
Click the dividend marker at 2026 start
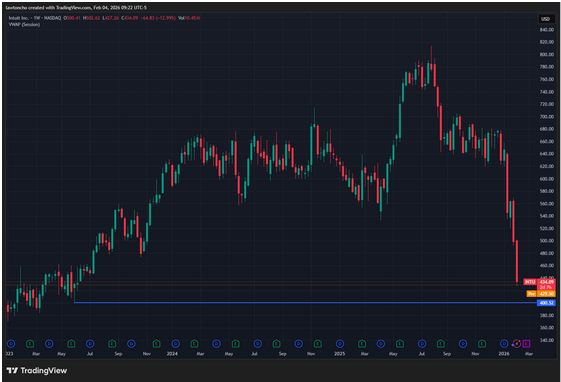(504, 344)
